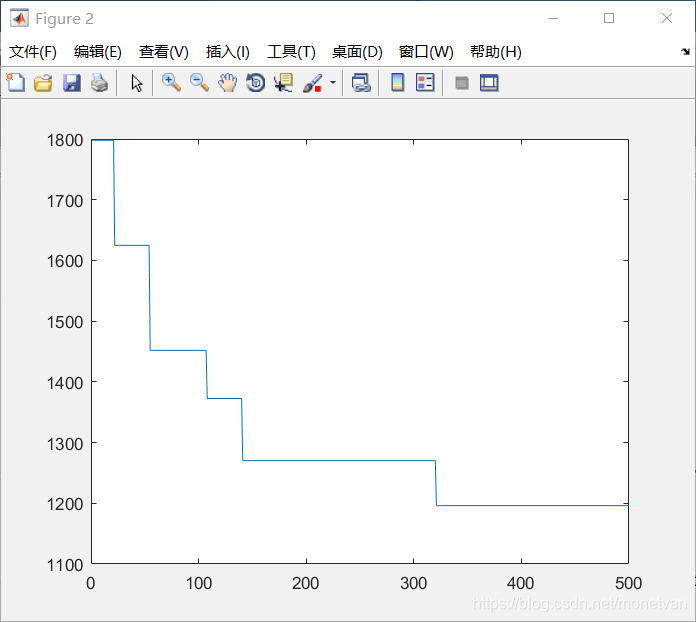Select the Pan hand tool
This screenshot has height=622, width=696.
227,83
